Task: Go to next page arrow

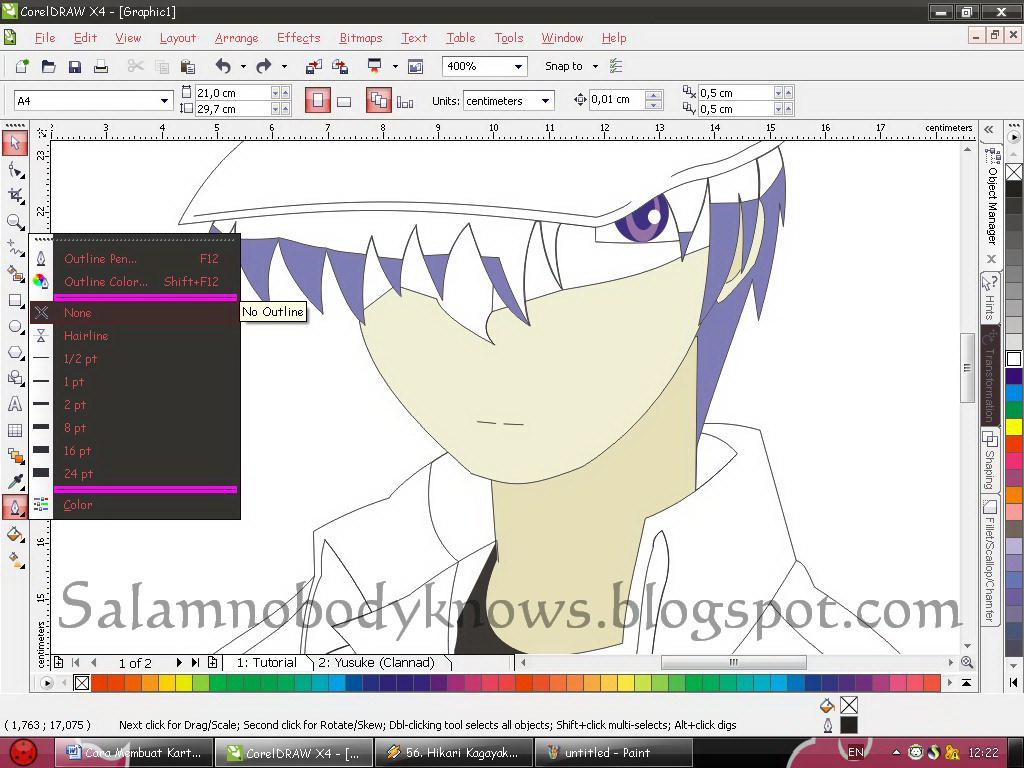Action: tap(178, 662)
